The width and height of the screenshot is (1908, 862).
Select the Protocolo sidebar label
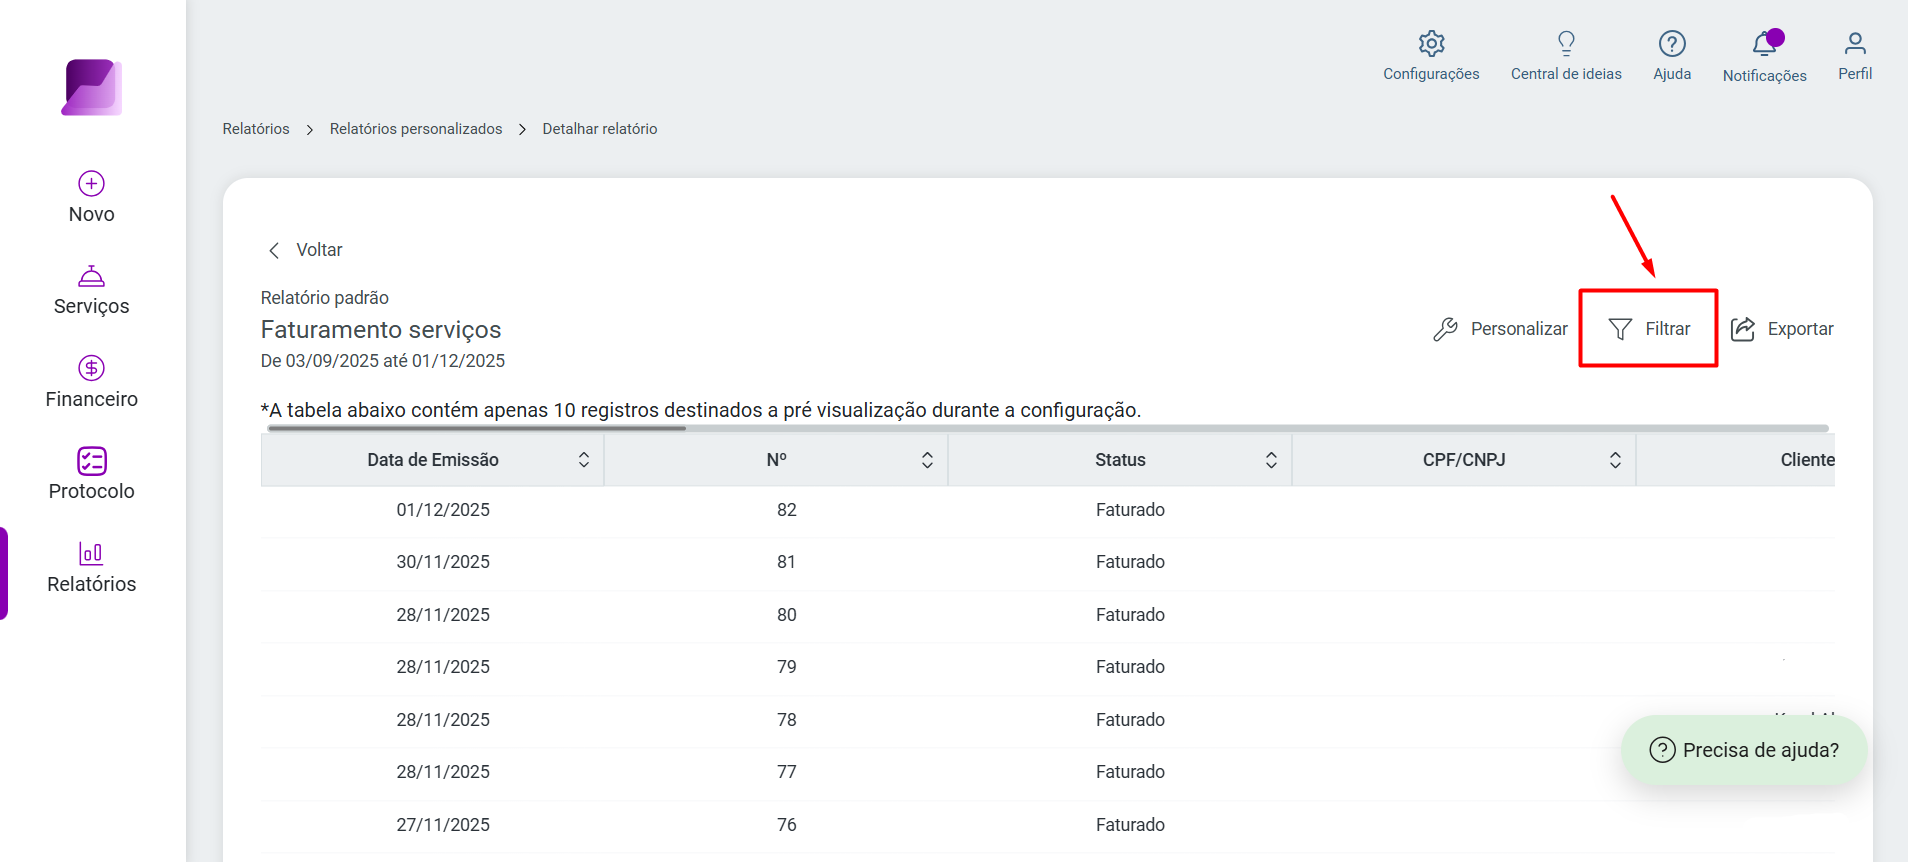(x=92, y=491)
